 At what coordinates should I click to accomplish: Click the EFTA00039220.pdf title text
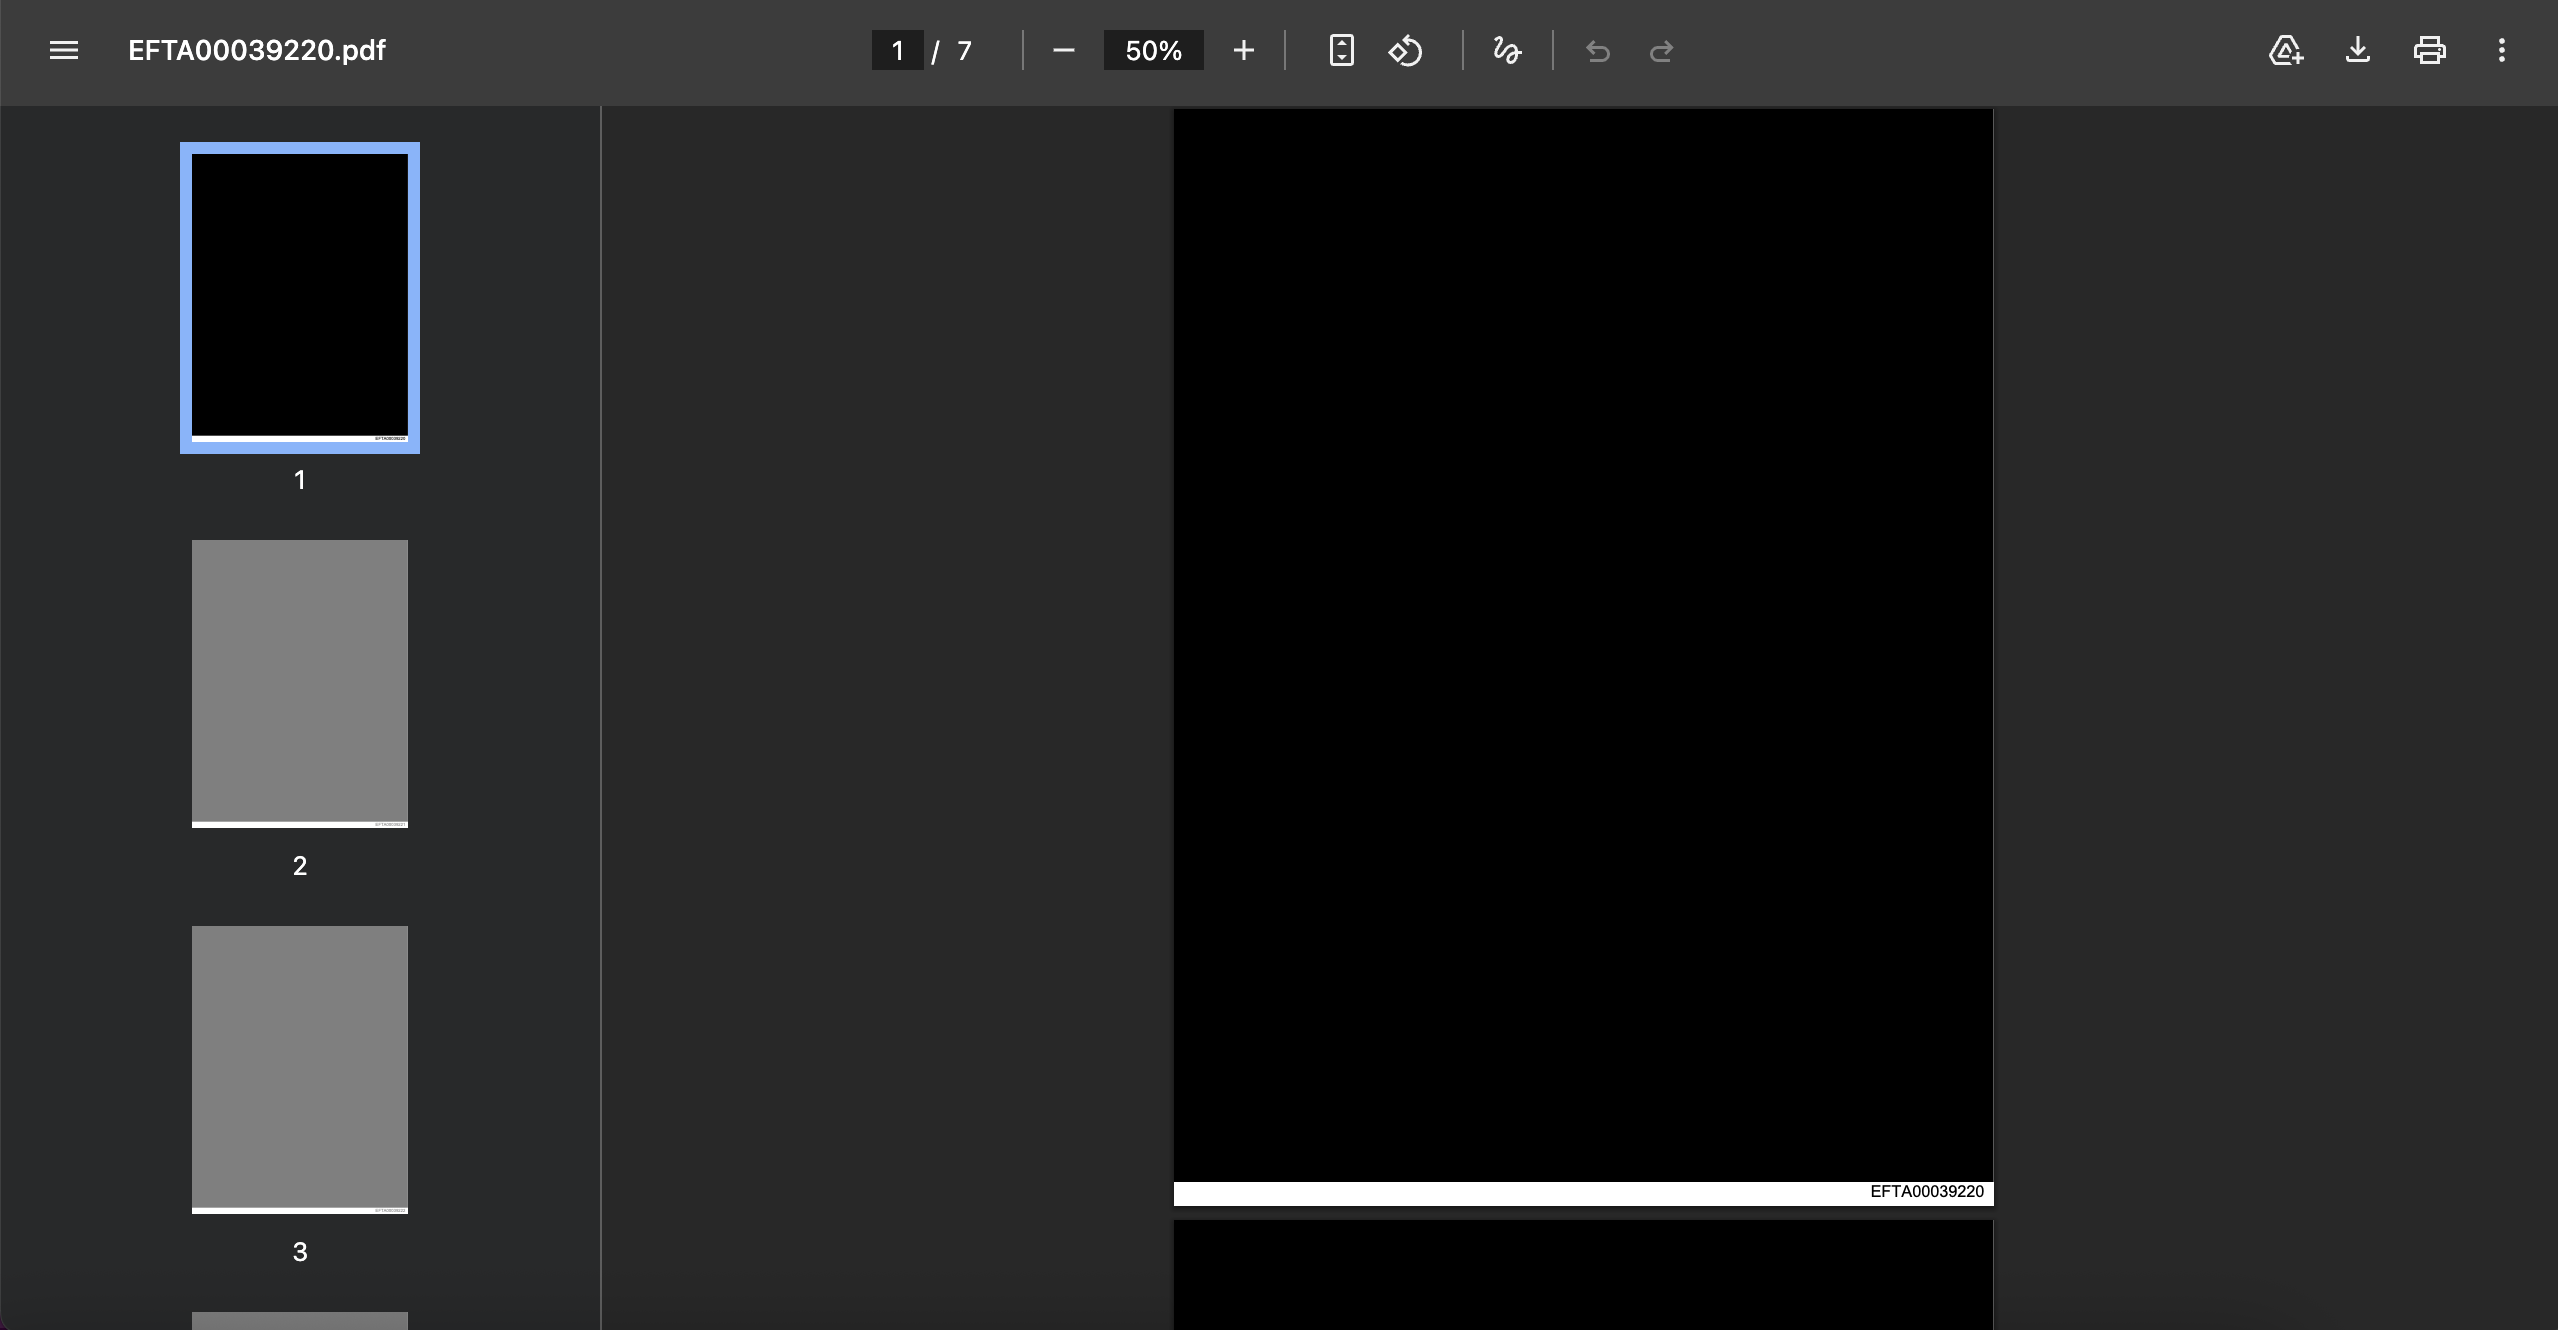pyautogui.click(x=256, y=50)
